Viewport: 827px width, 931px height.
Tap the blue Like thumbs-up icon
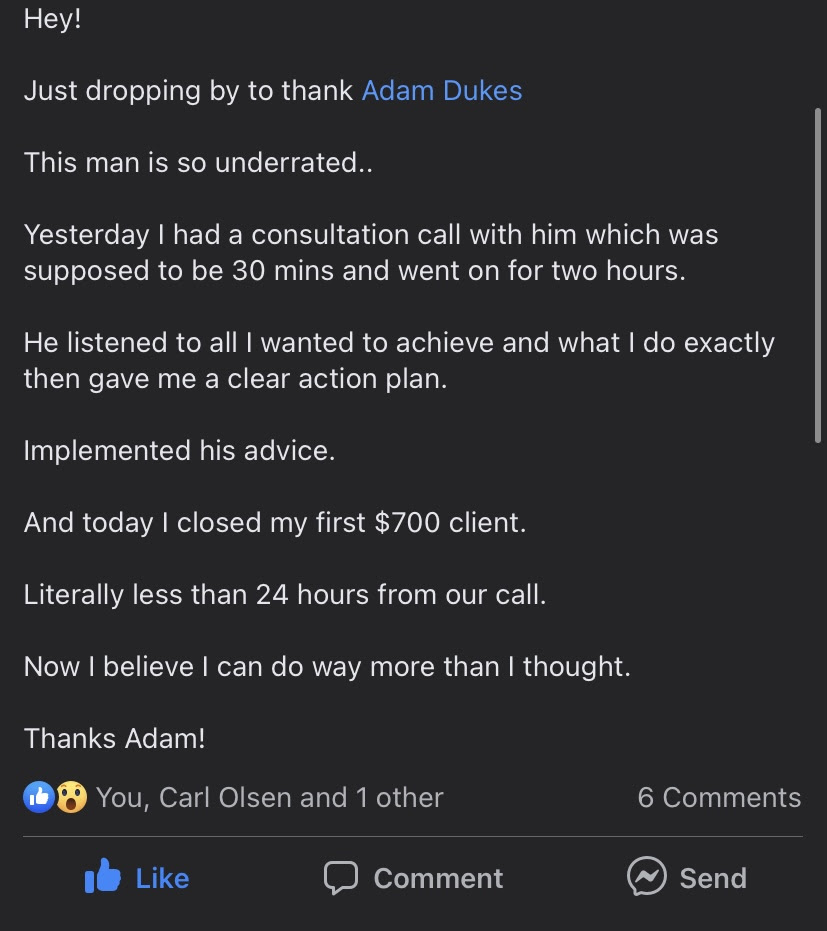pyautogui.click(x=103, y=877)
